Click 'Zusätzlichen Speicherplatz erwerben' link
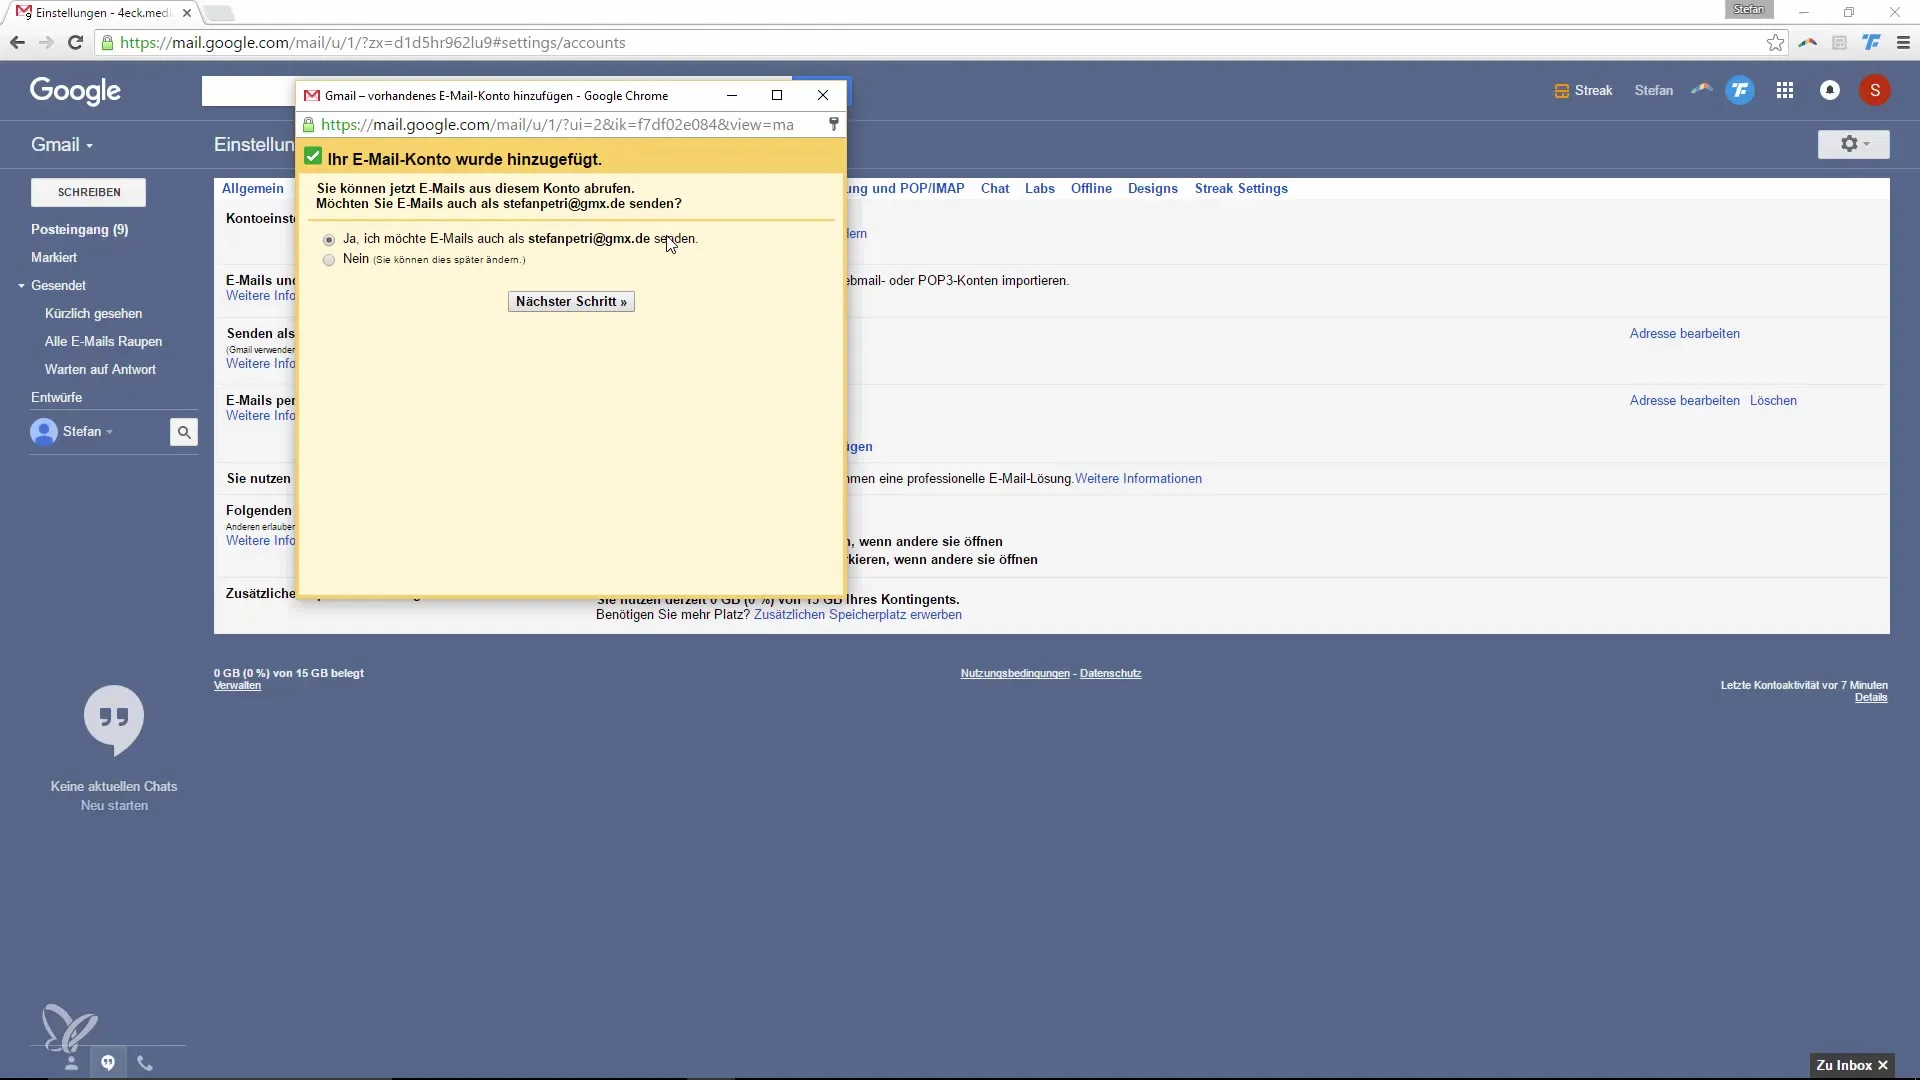The image size is (1920, 1080). 858,615
